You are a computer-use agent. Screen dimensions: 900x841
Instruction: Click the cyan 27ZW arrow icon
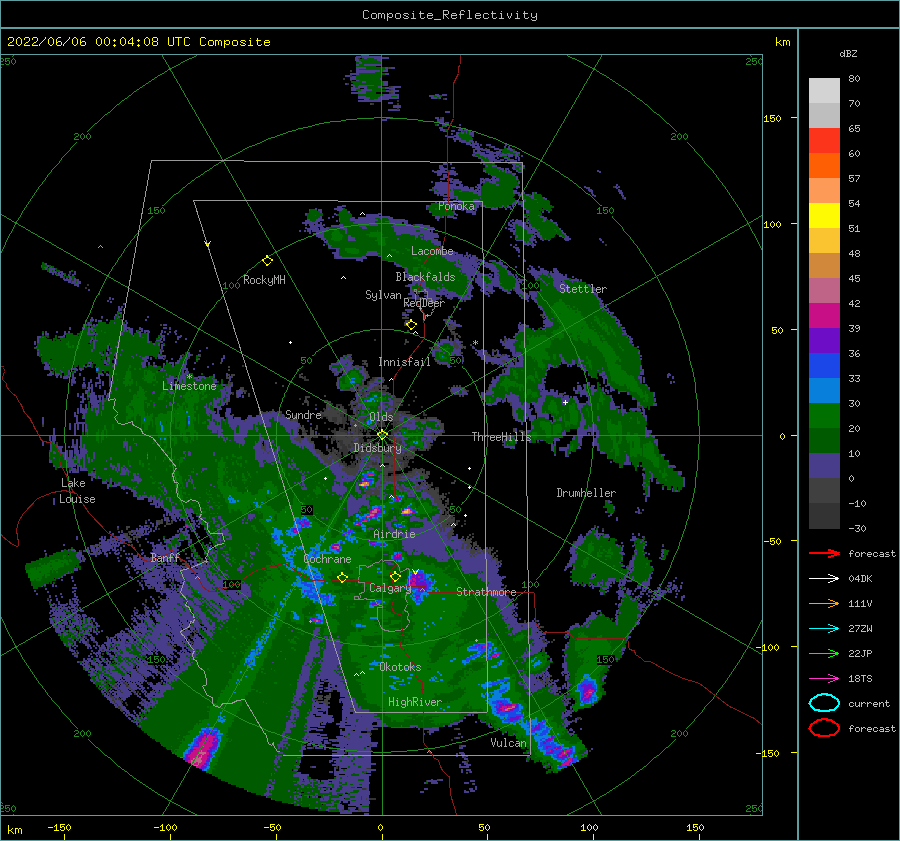coord(824,629)
